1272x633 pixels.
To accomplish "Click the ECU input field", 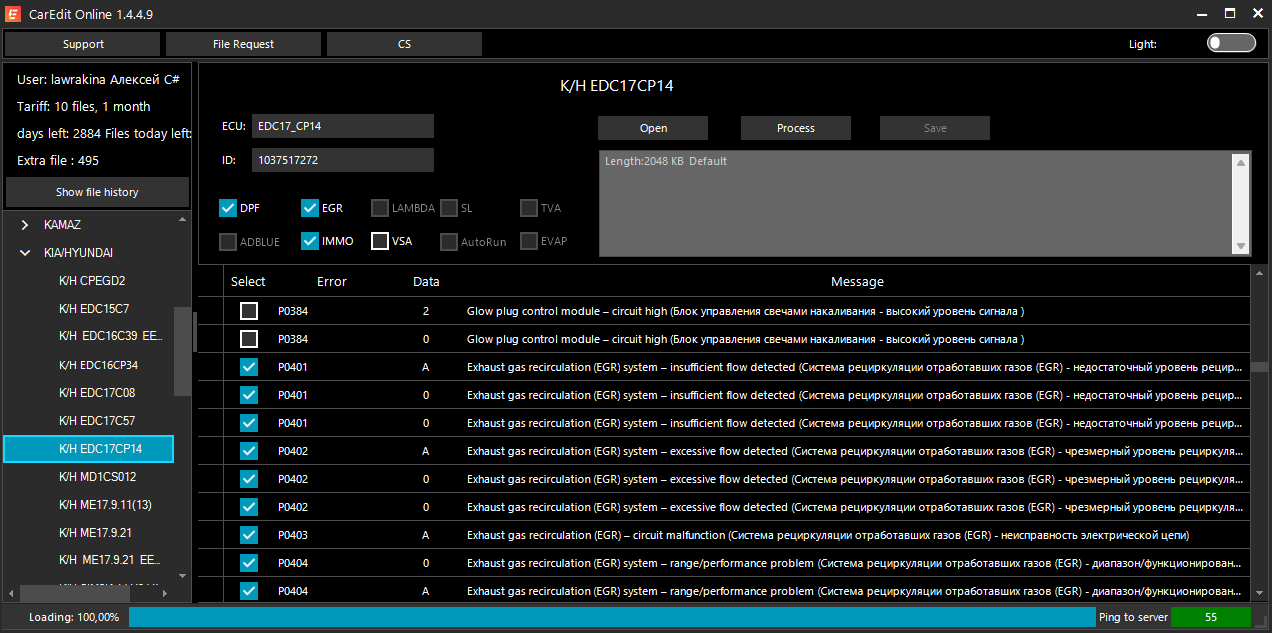I will click(x=343, y=126).
